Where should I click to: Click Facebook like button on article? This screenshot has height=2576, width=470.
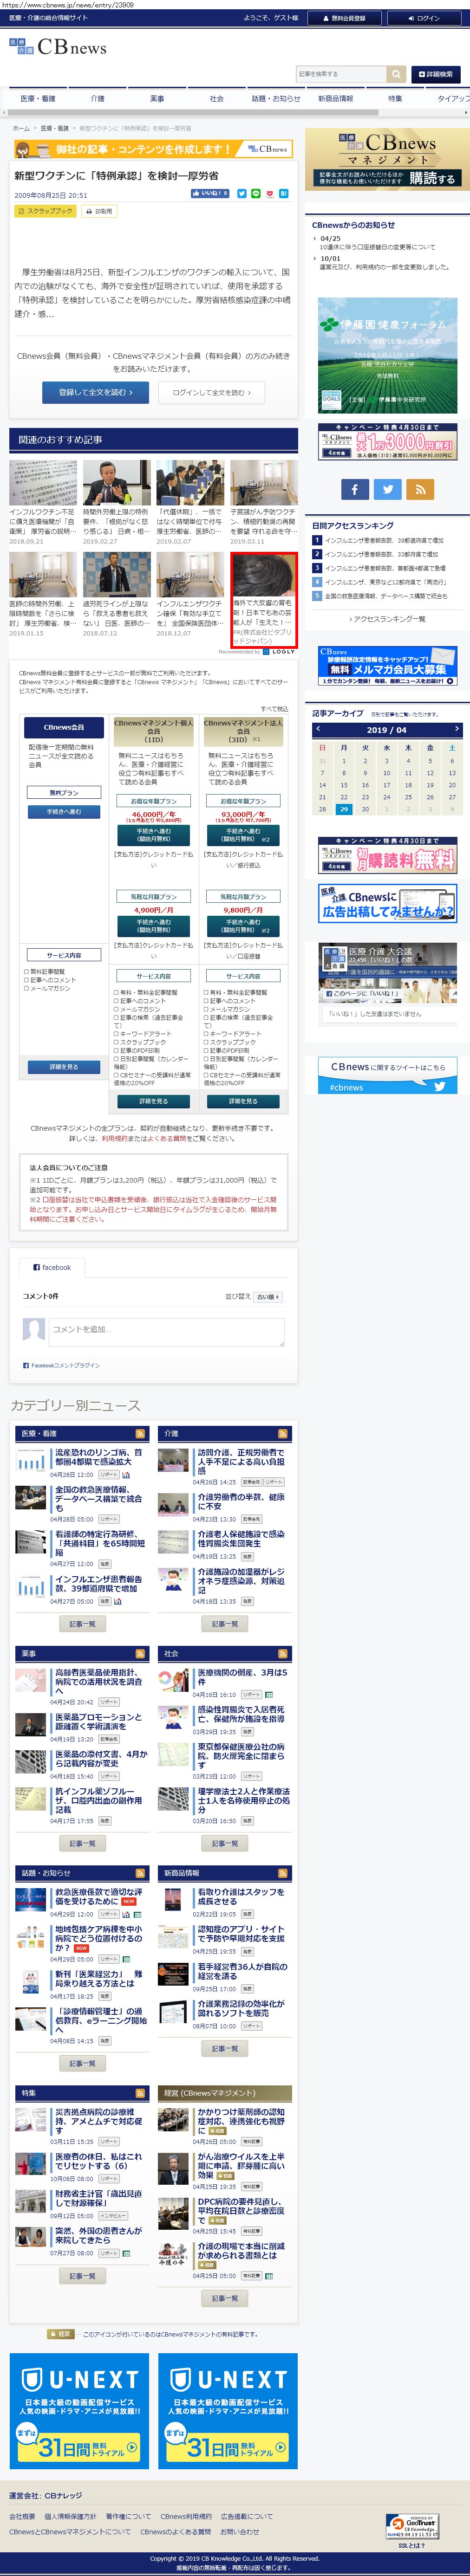pyautogui.click(x=209, y=193)
